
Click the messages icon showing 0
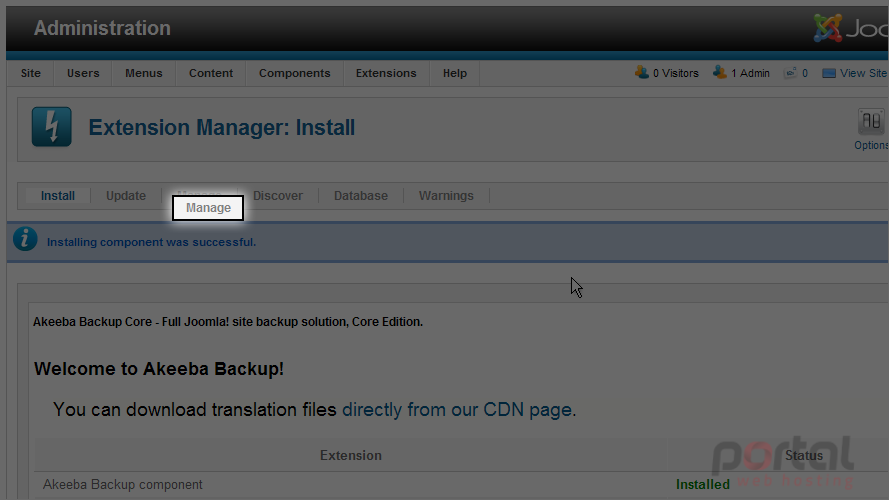pyautogui.click(x=790, y=73)
